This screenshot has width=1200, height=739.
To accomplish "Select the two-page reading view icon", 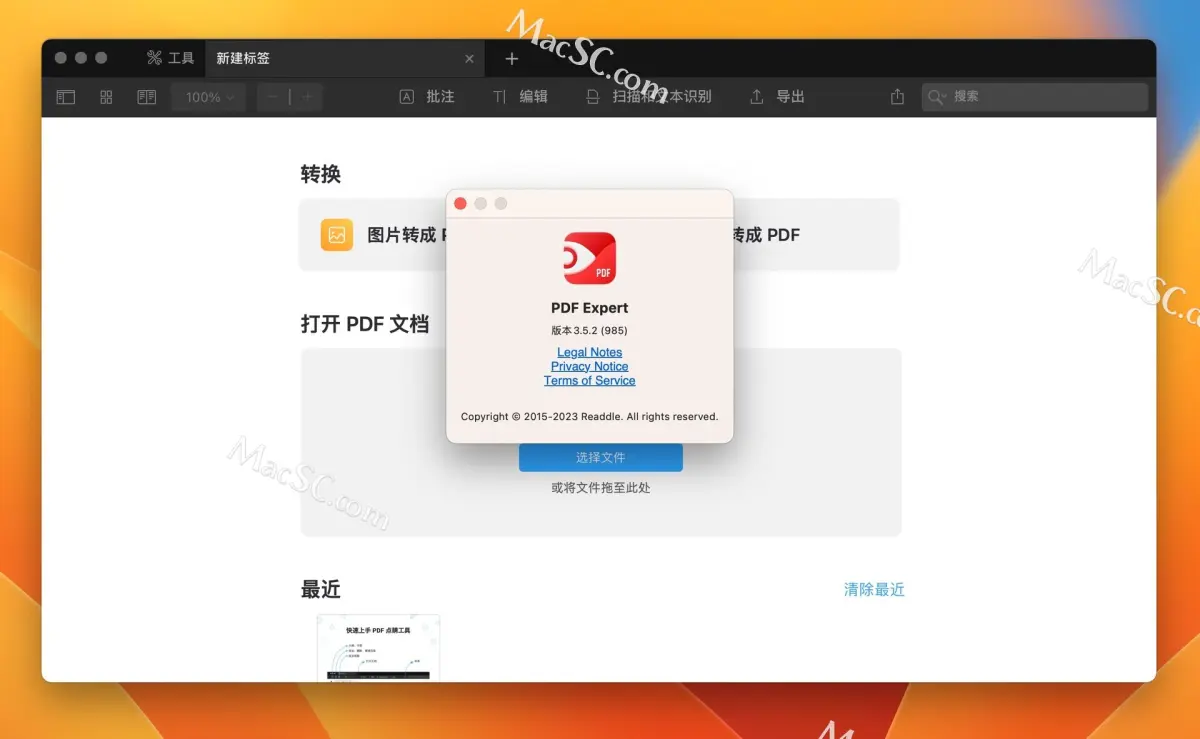I will coord(147,97).
